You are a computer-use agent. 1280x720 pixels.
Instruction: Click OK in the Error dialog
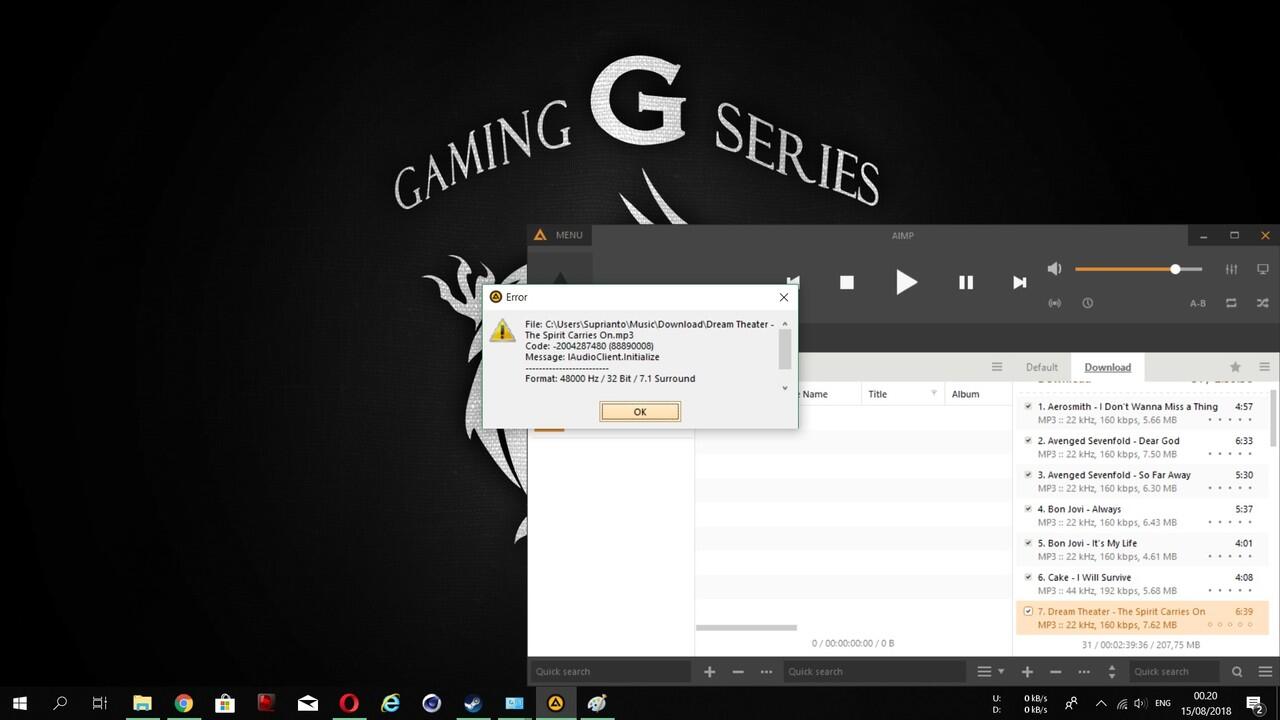tap(640, 412)
